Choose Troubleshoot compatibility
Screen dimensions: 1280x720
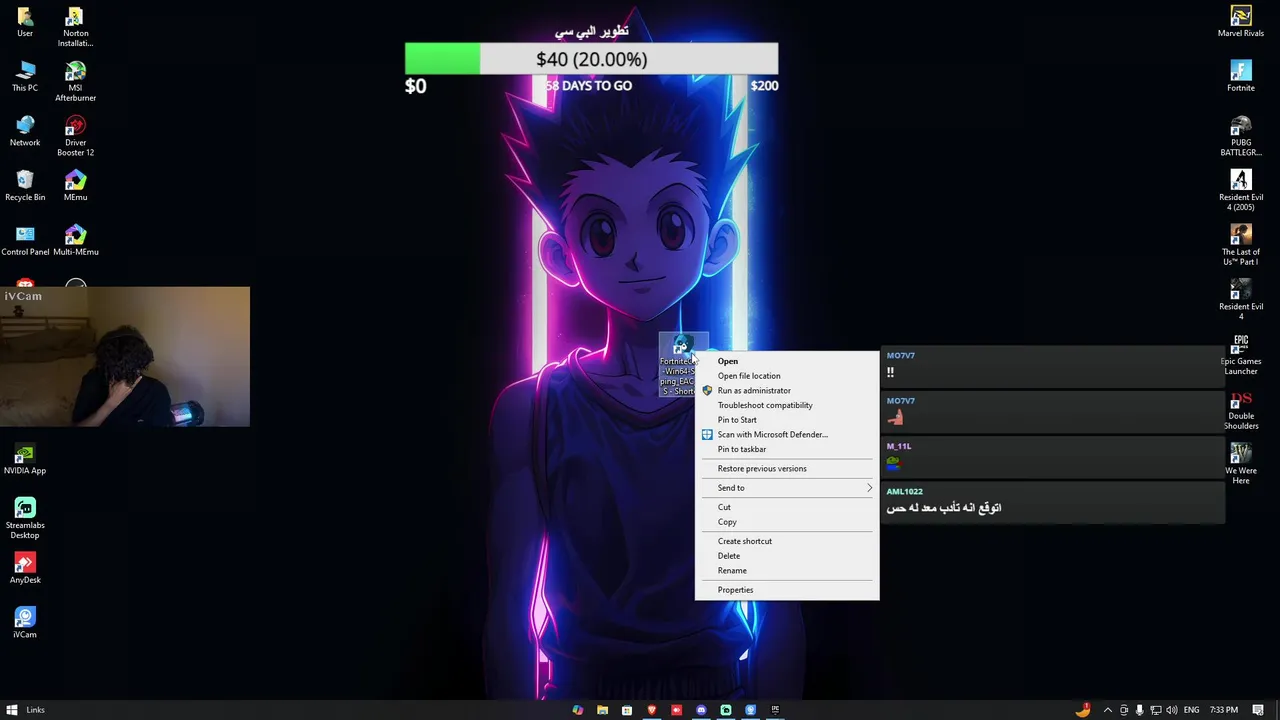tap(787, 405)
